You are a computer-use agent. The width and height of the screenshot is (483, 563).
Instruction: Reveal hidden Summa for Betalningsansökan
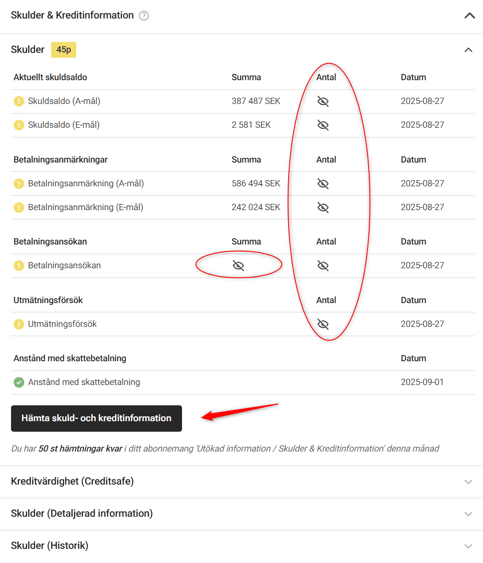[x=238, y=266]
